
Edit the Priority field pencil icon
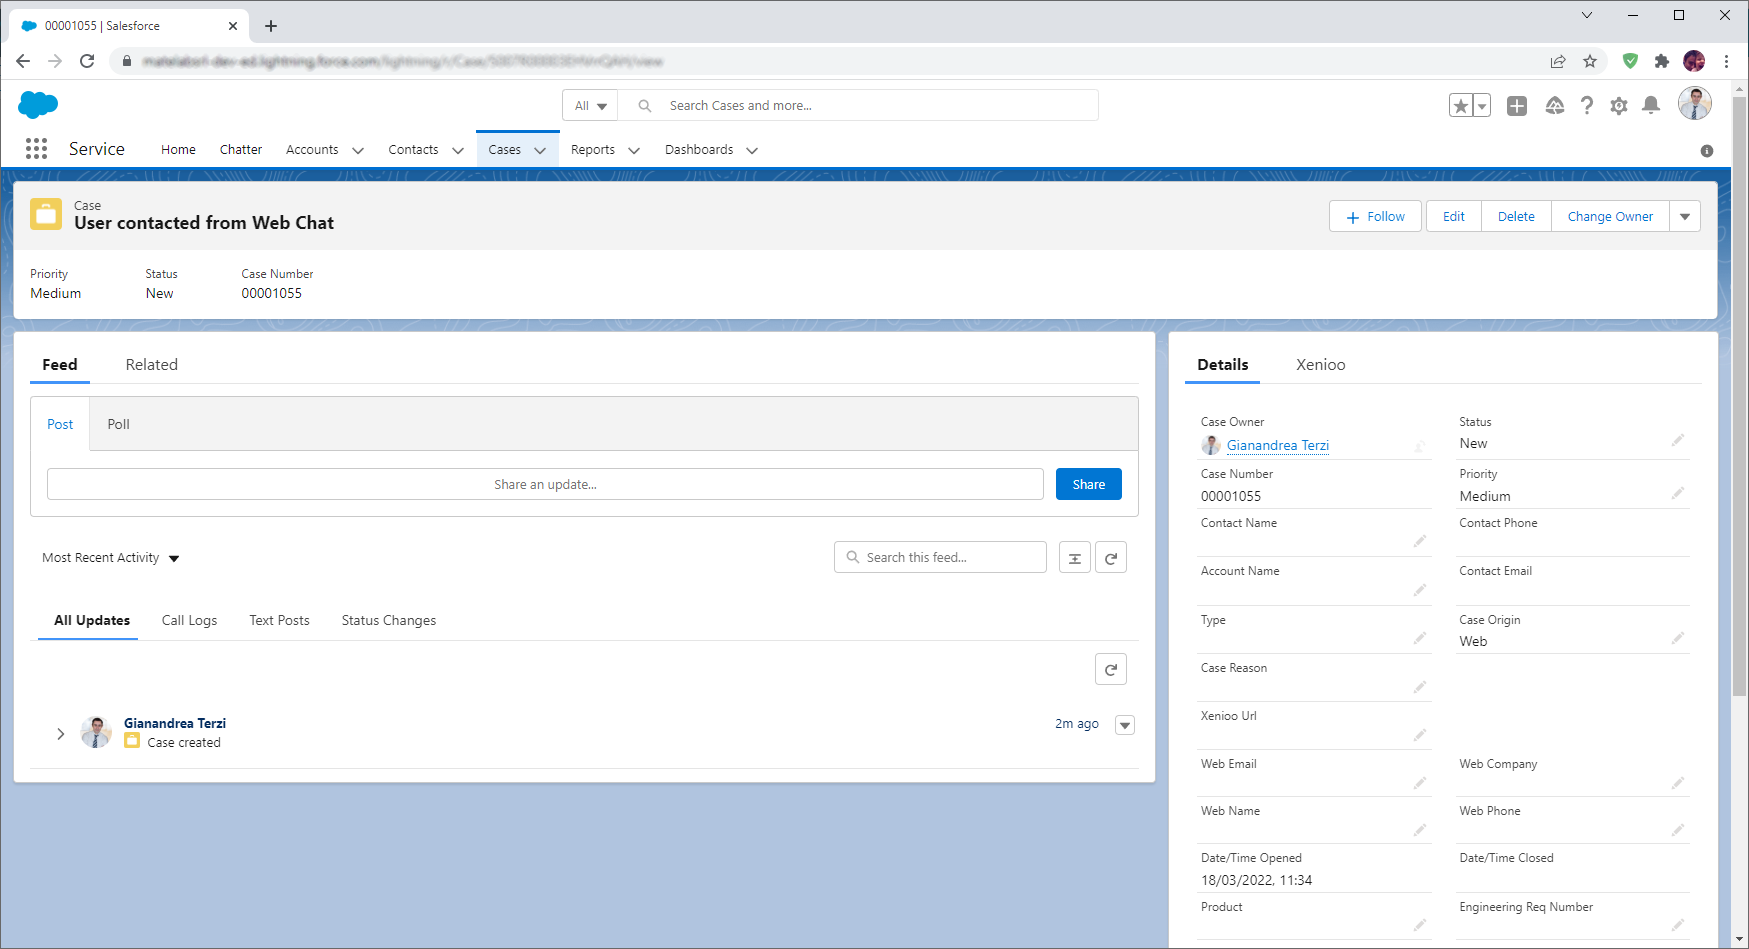coord(1678,492)
